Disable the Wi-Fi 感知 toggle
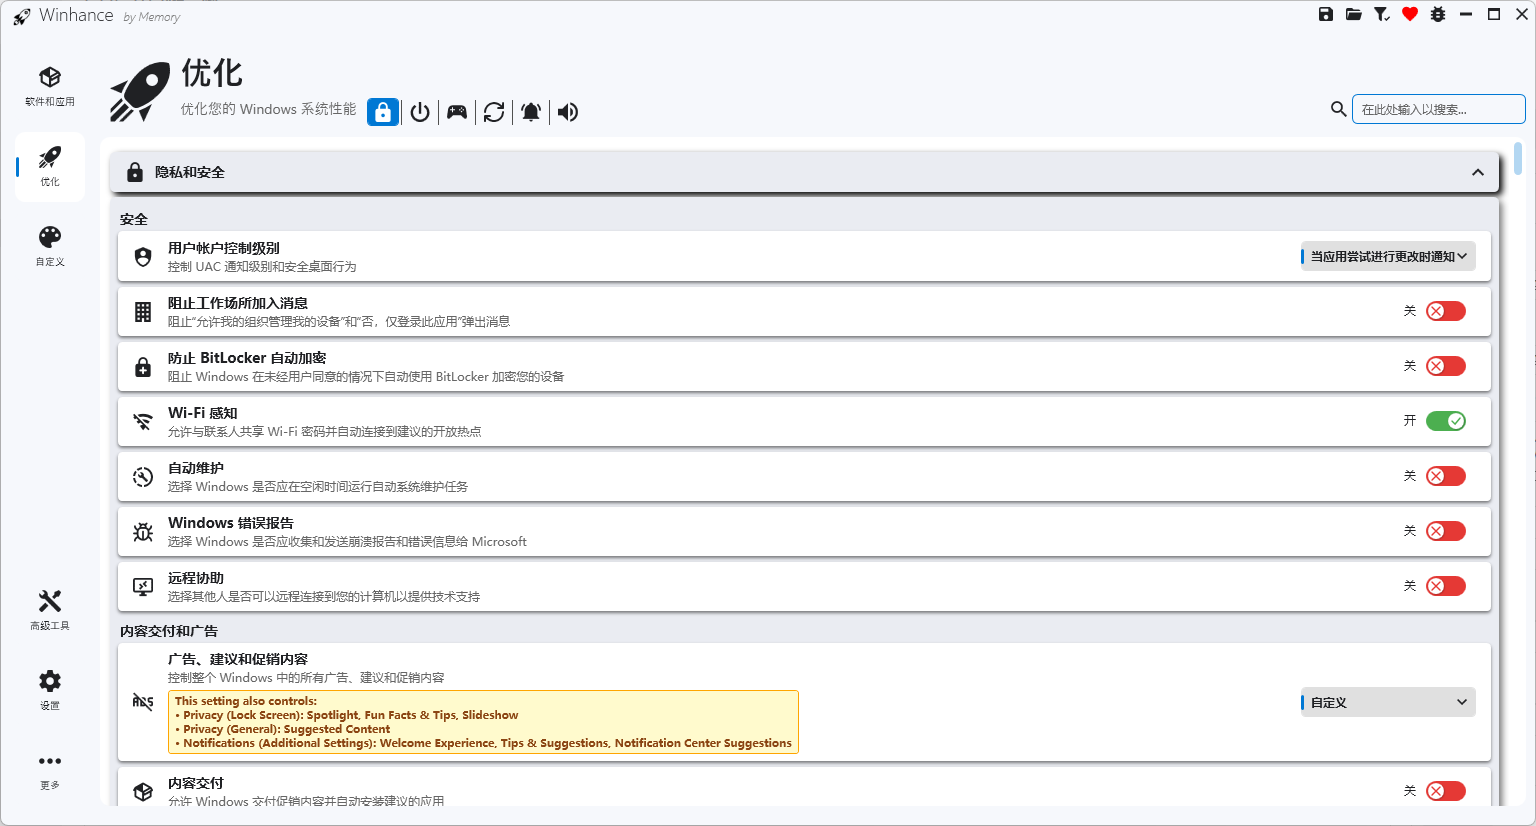The width and height of the screenshot is (1536, 826). 1445,421
